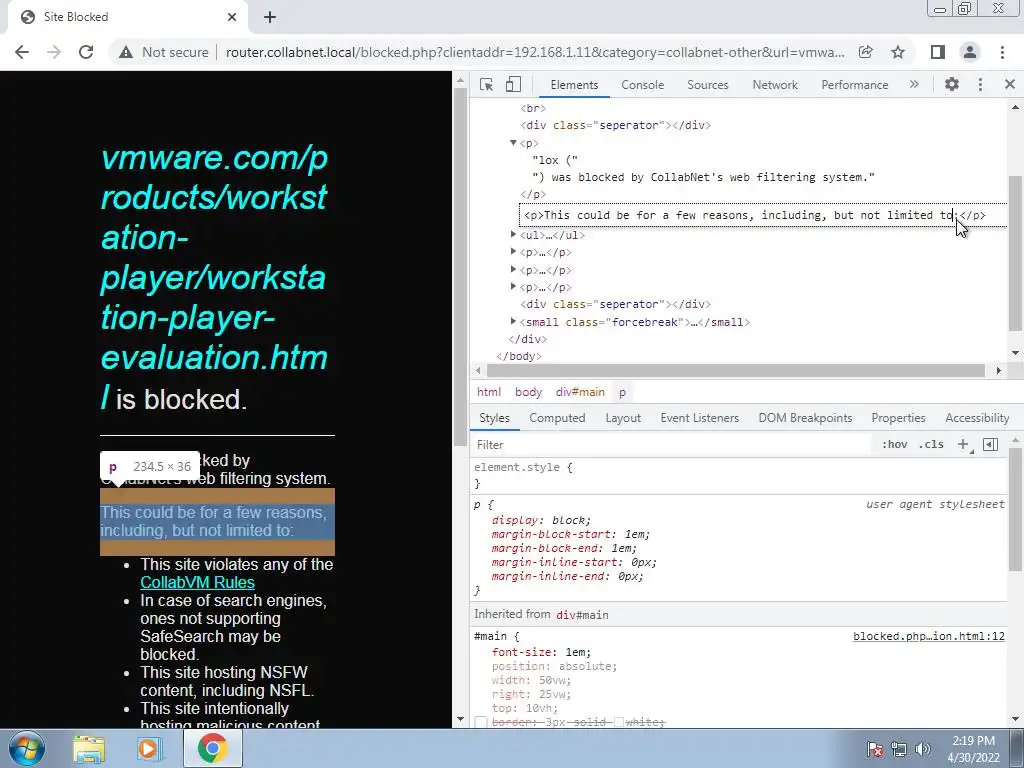1024x768 pixels.
Task: Open the Properties pane tab
Action: [x=898, y=418]
